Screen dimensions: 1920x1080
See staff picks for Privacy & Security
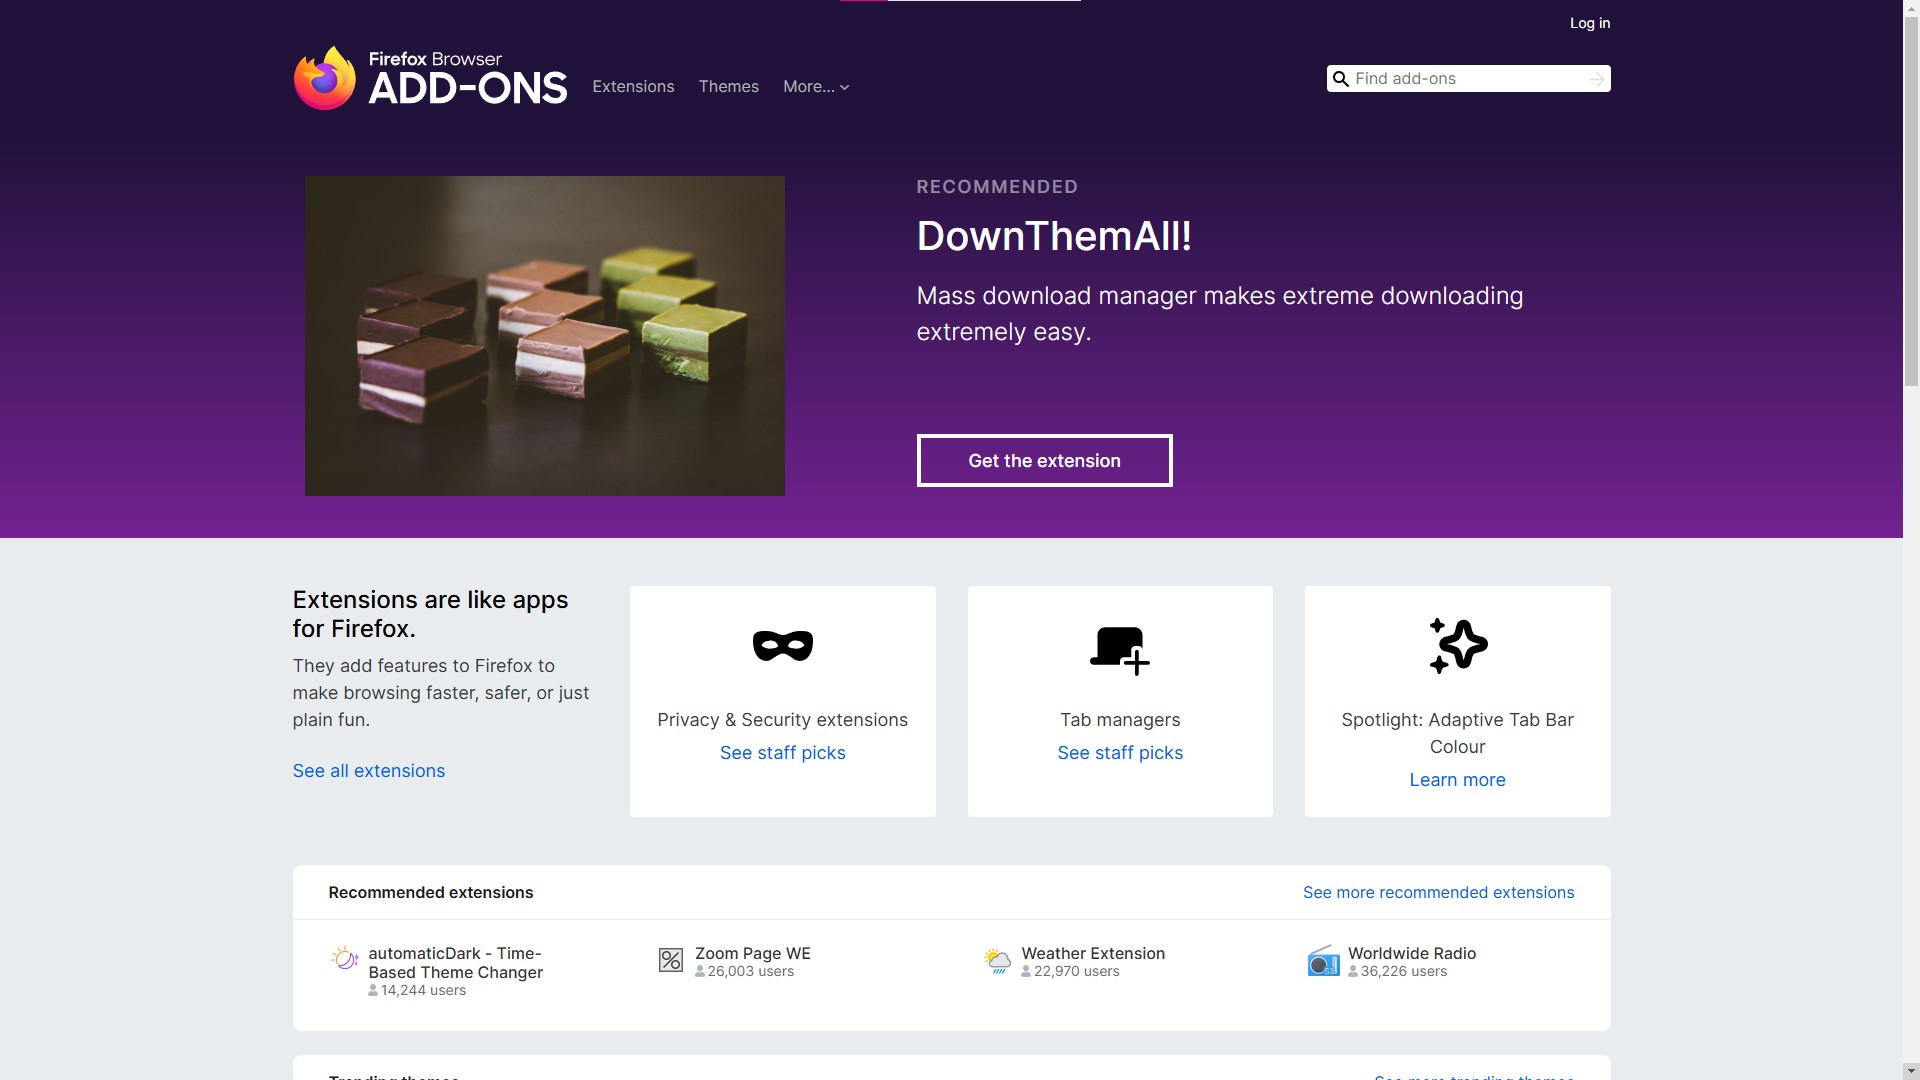point(782,753)
